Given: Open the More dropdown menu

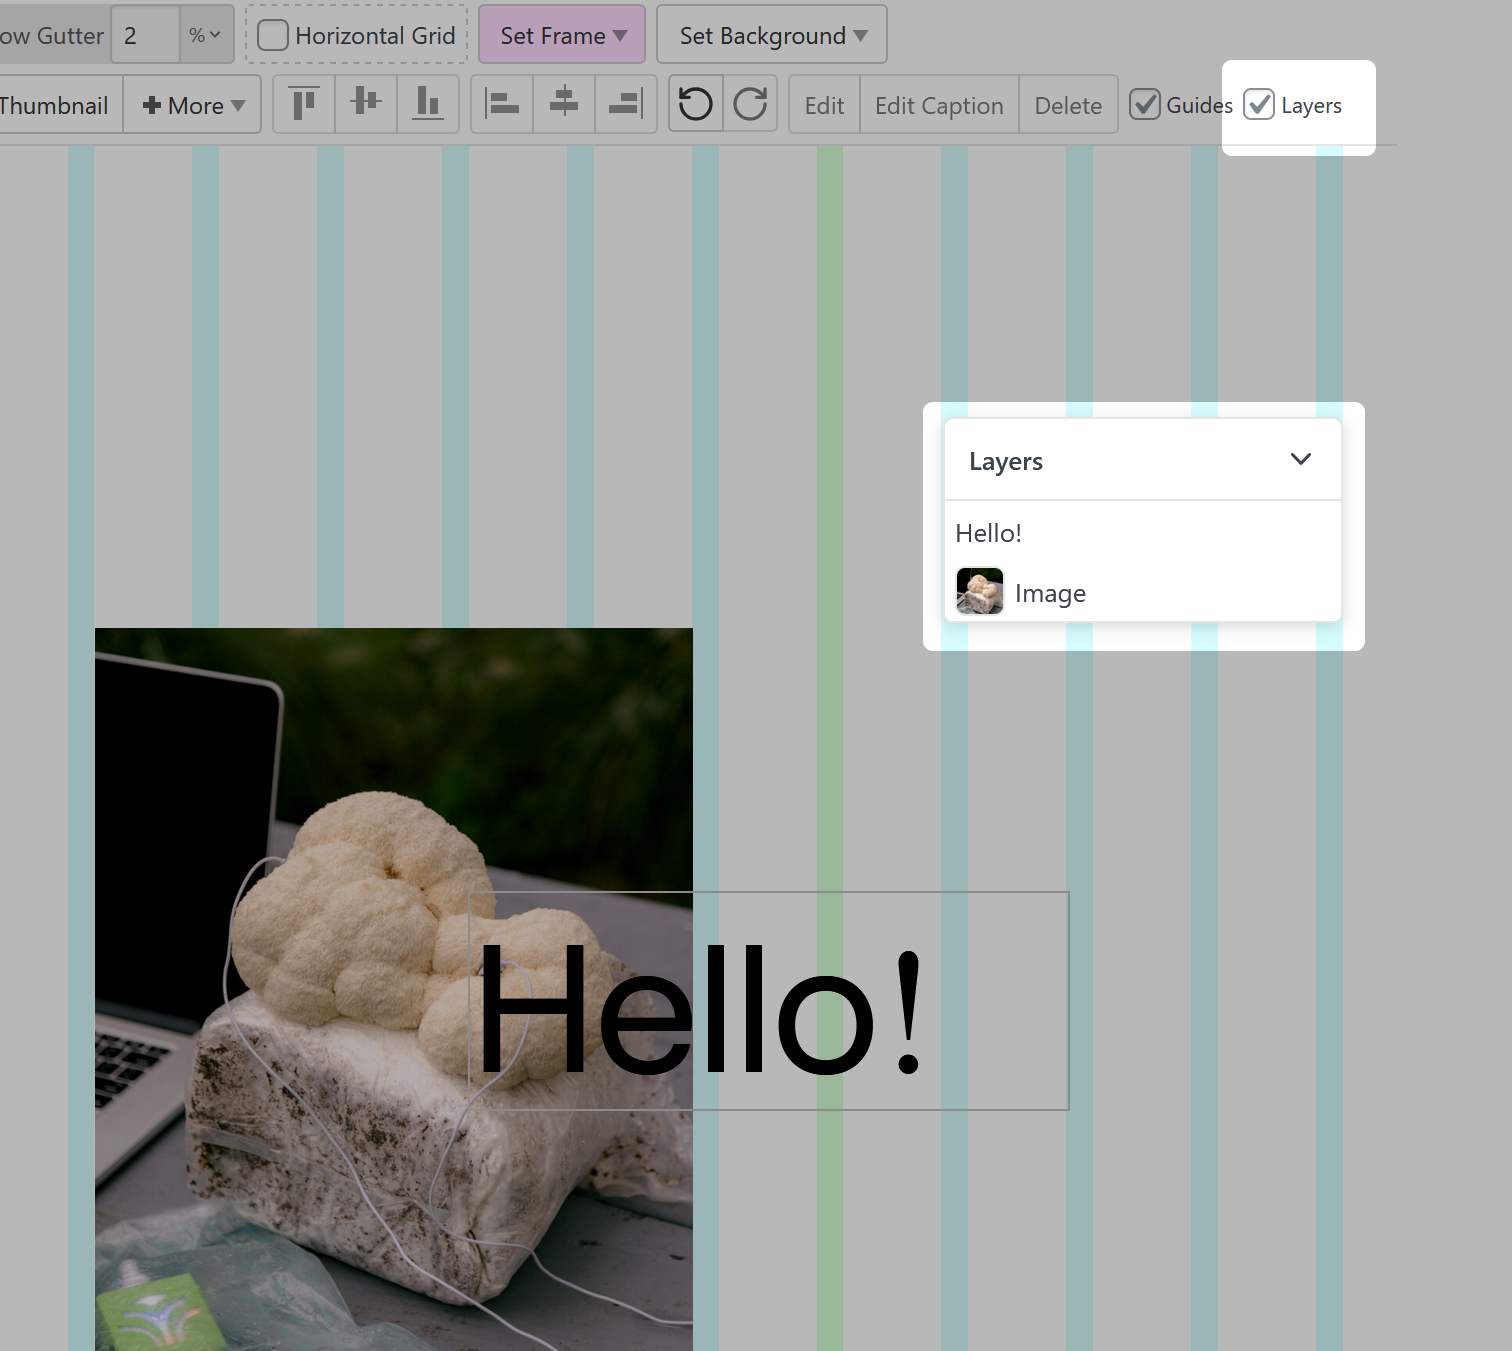Looking at the screenshot, I should pos(193,105).
